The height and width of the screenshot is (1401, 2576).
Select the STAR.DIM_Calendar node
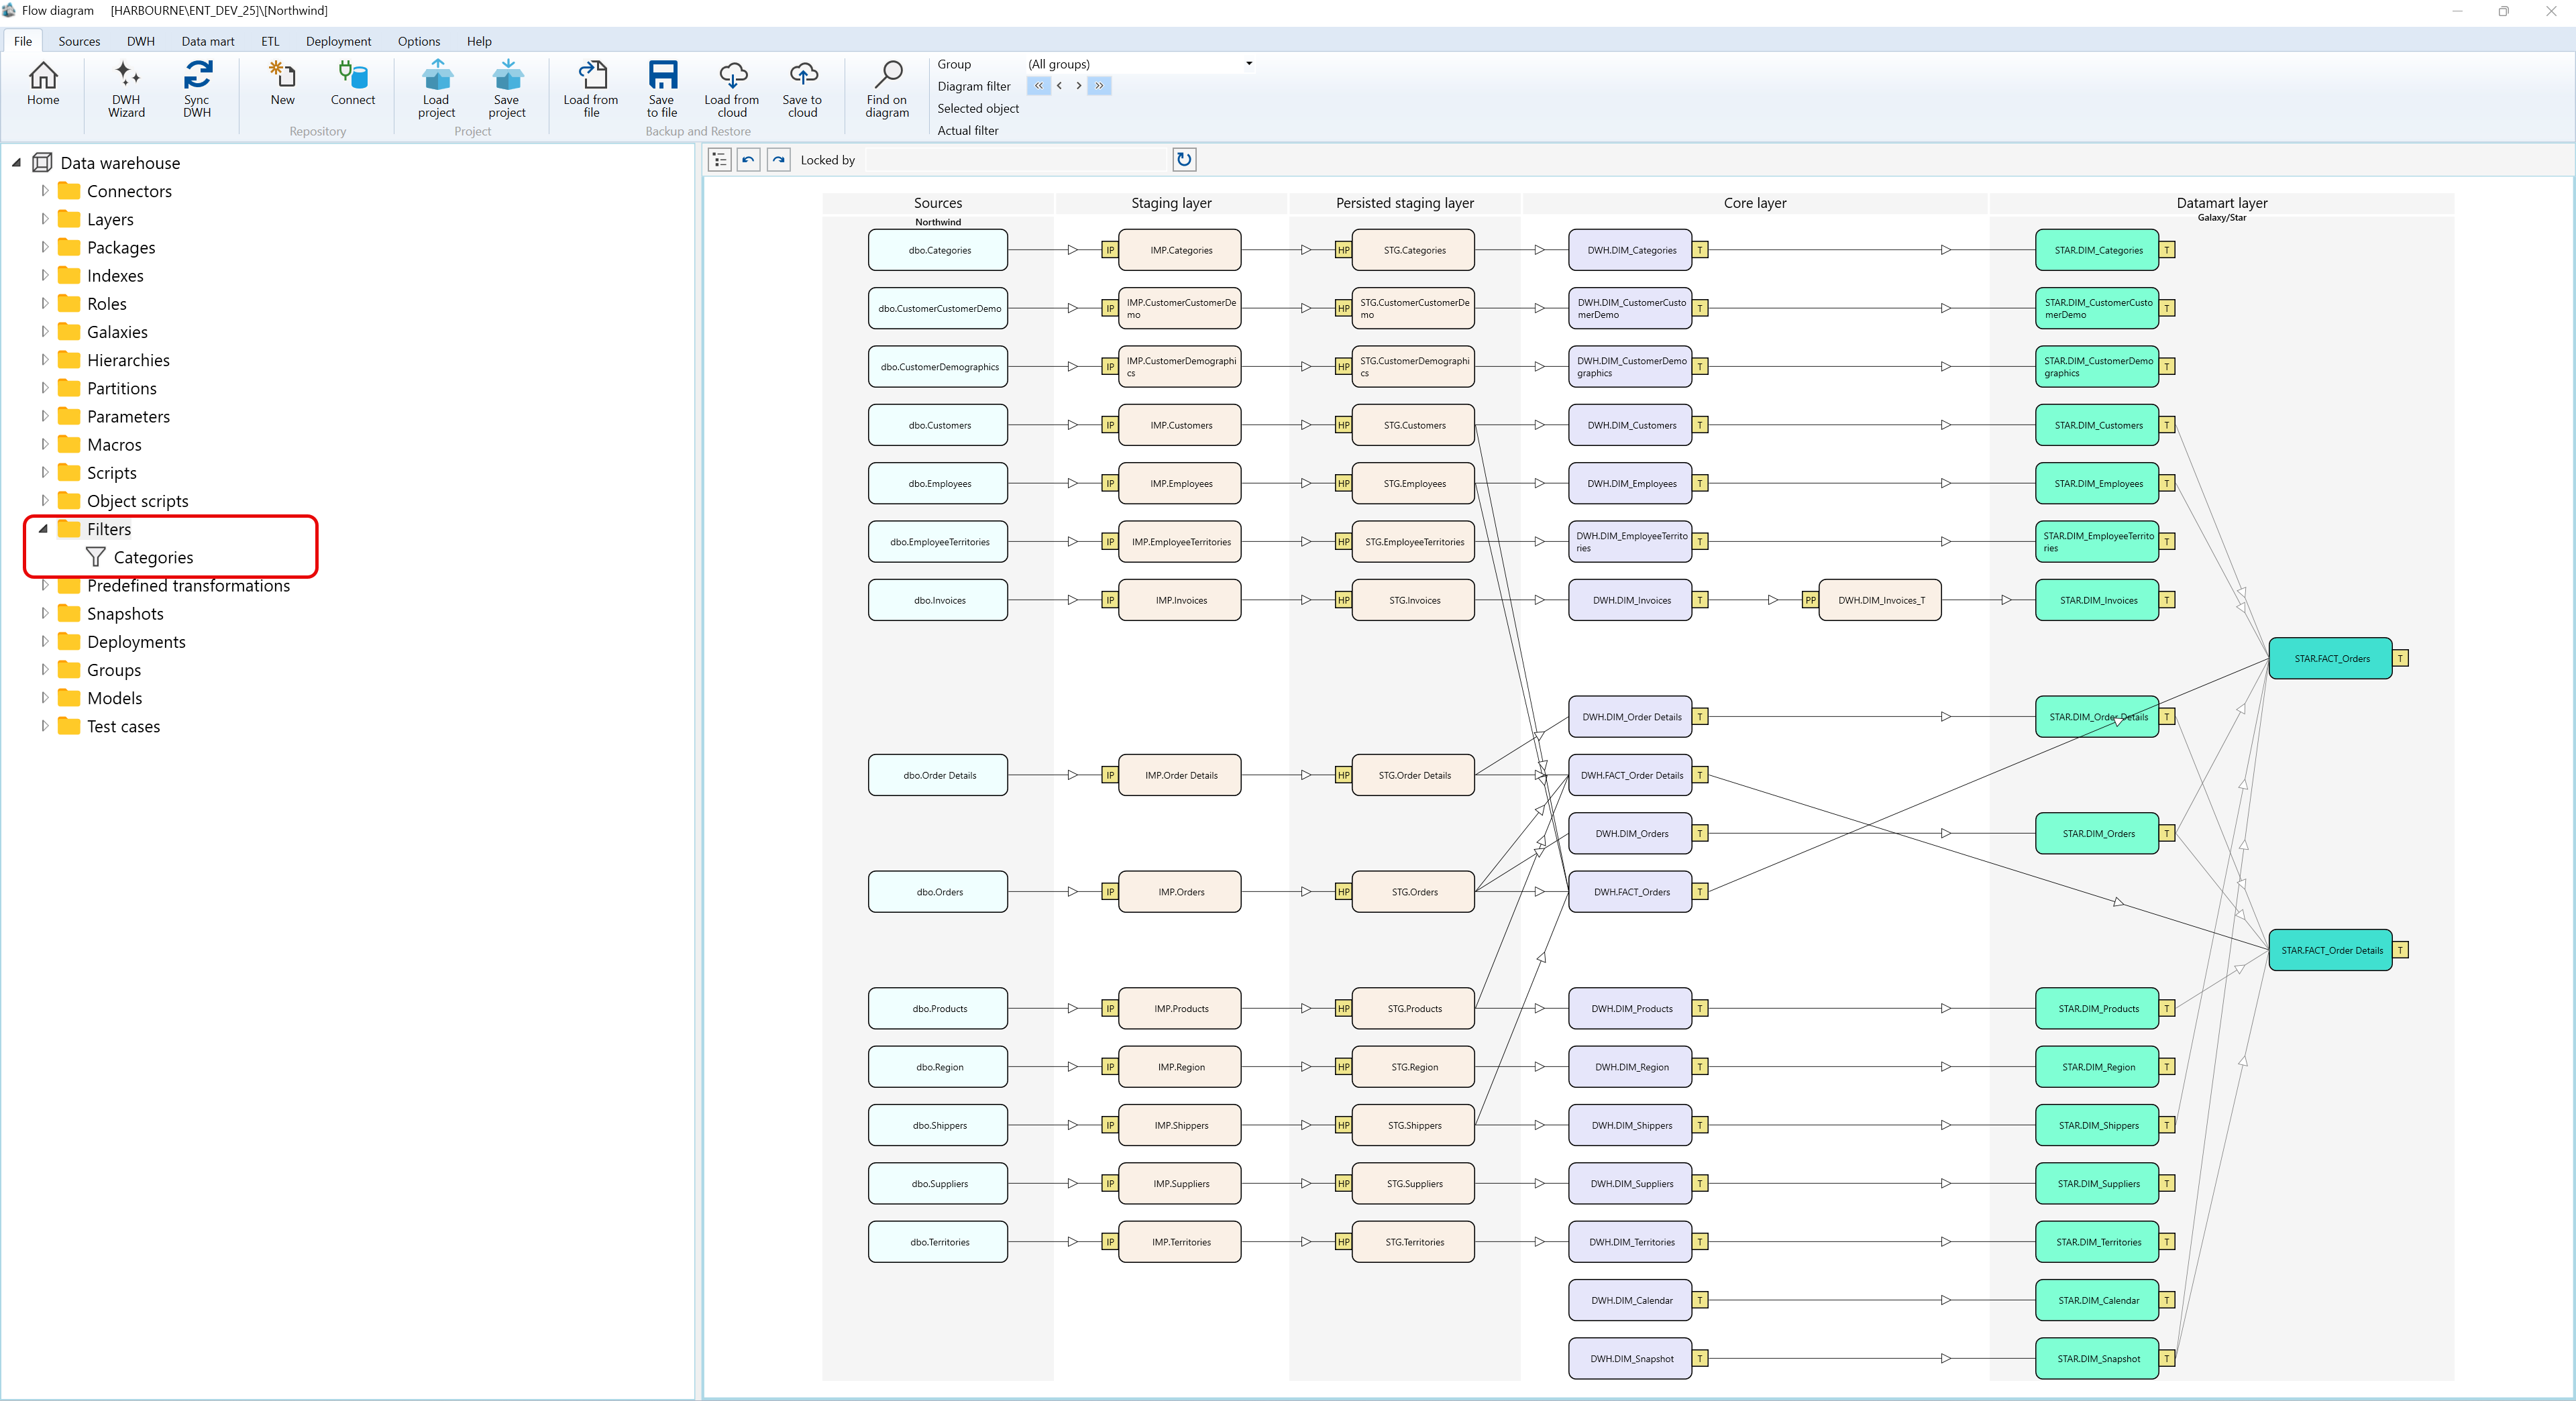pos(2097,1300)
